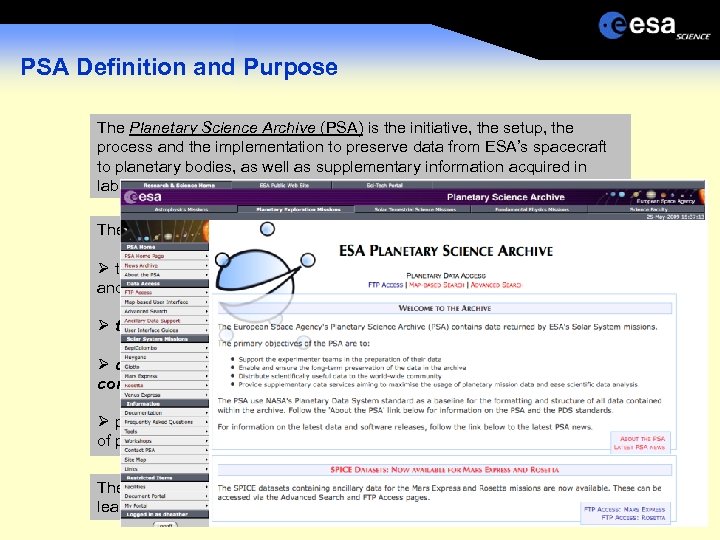720x540 pixels.
Task: Click the PSA Definition and Purpose slide title
Action: pos(179,67)
